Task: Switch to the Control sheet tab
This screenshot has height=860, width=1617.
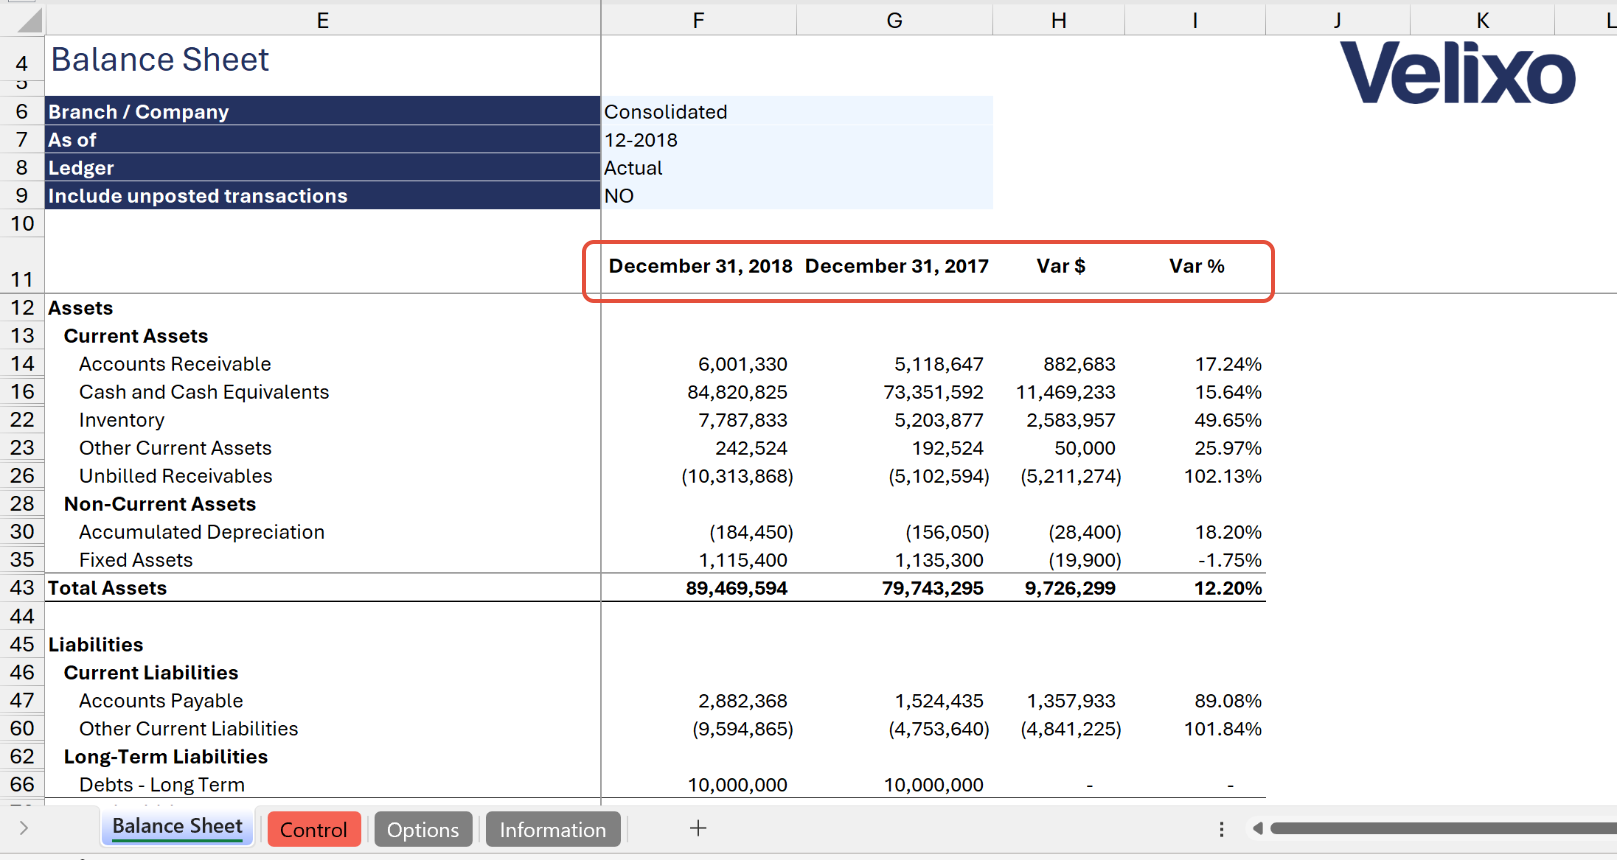Action: (314, 829)
